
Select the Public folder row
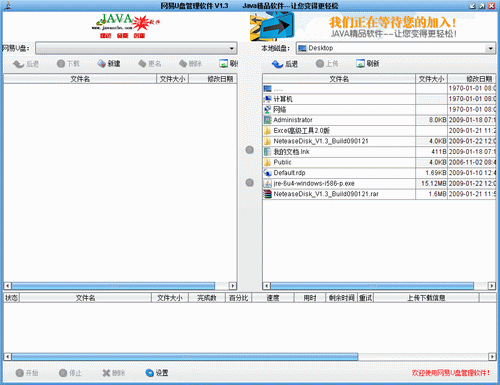[379, 162]
